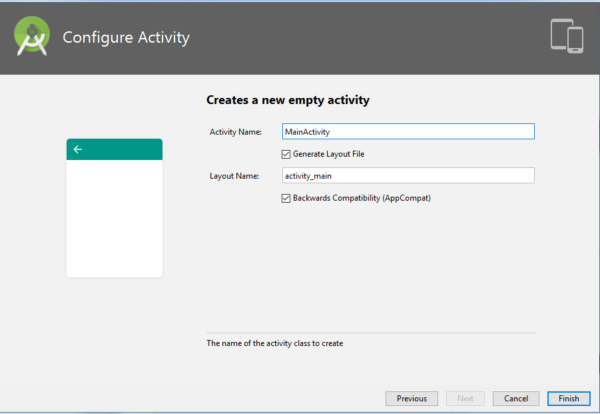Focus the Activity Name text field

[408, 131]
